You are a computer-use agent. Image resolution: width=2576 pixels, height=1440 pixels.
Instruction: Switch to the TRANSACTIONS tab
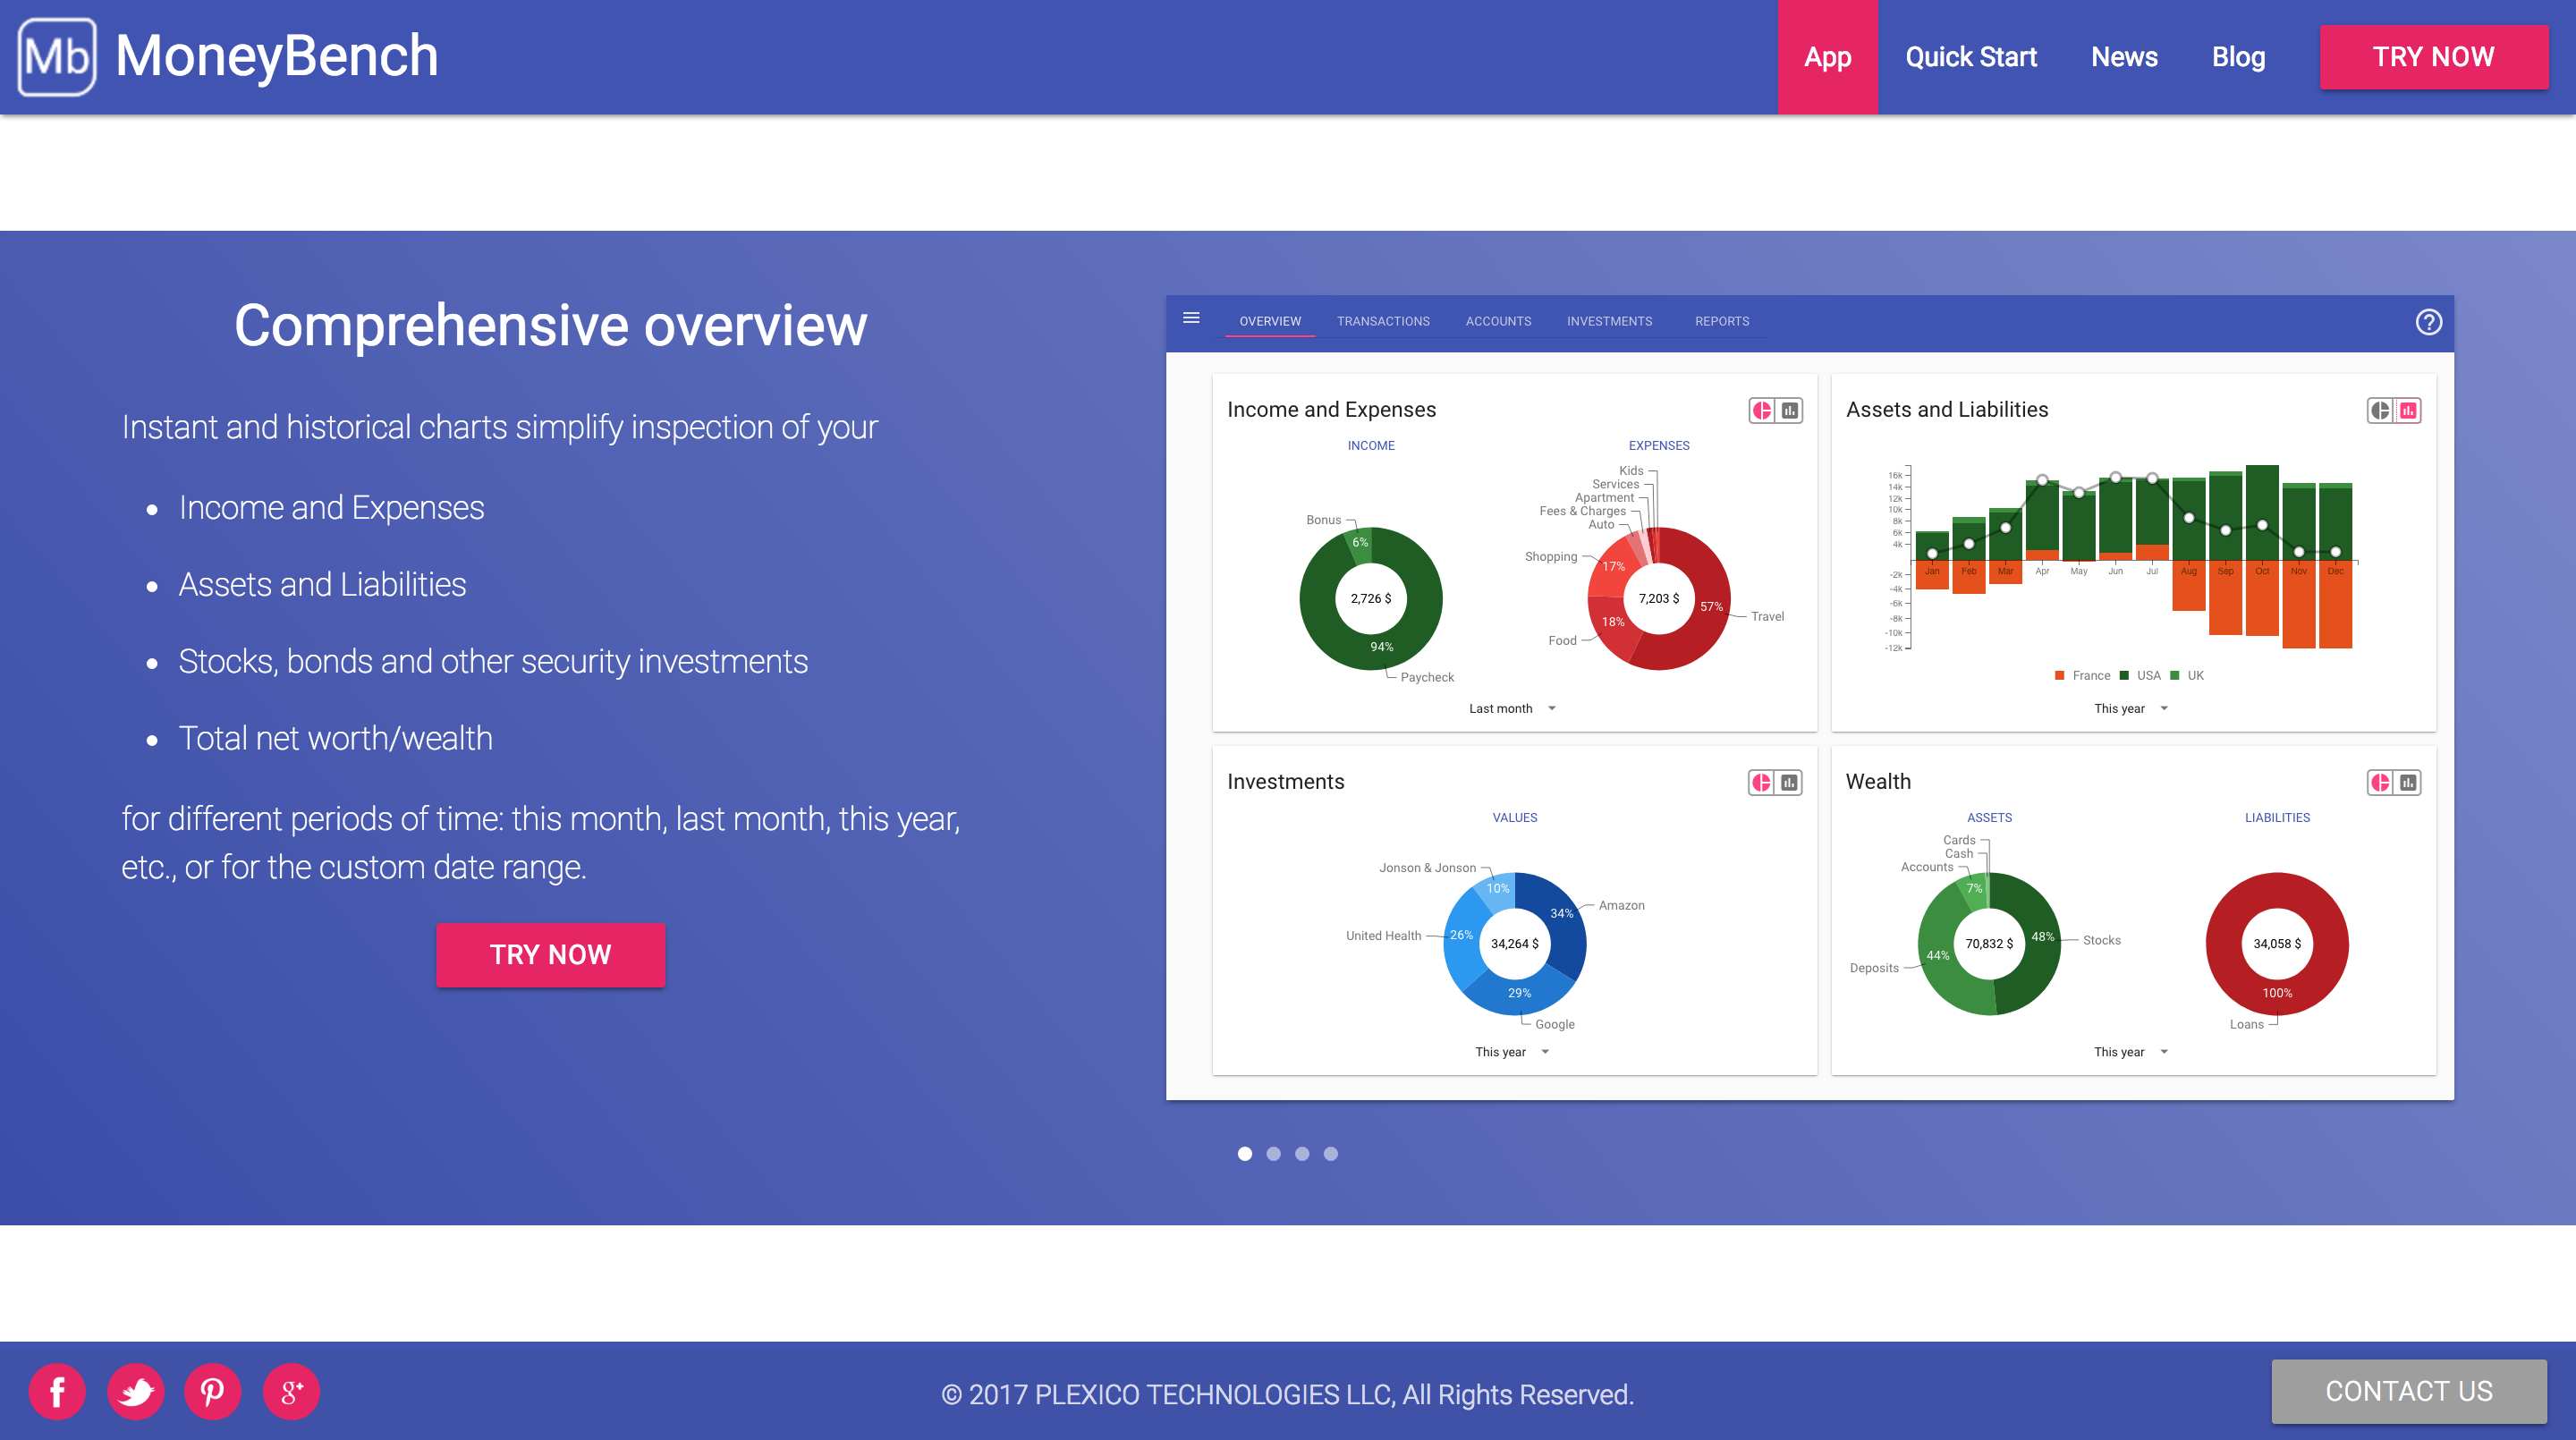[1383, 321]
